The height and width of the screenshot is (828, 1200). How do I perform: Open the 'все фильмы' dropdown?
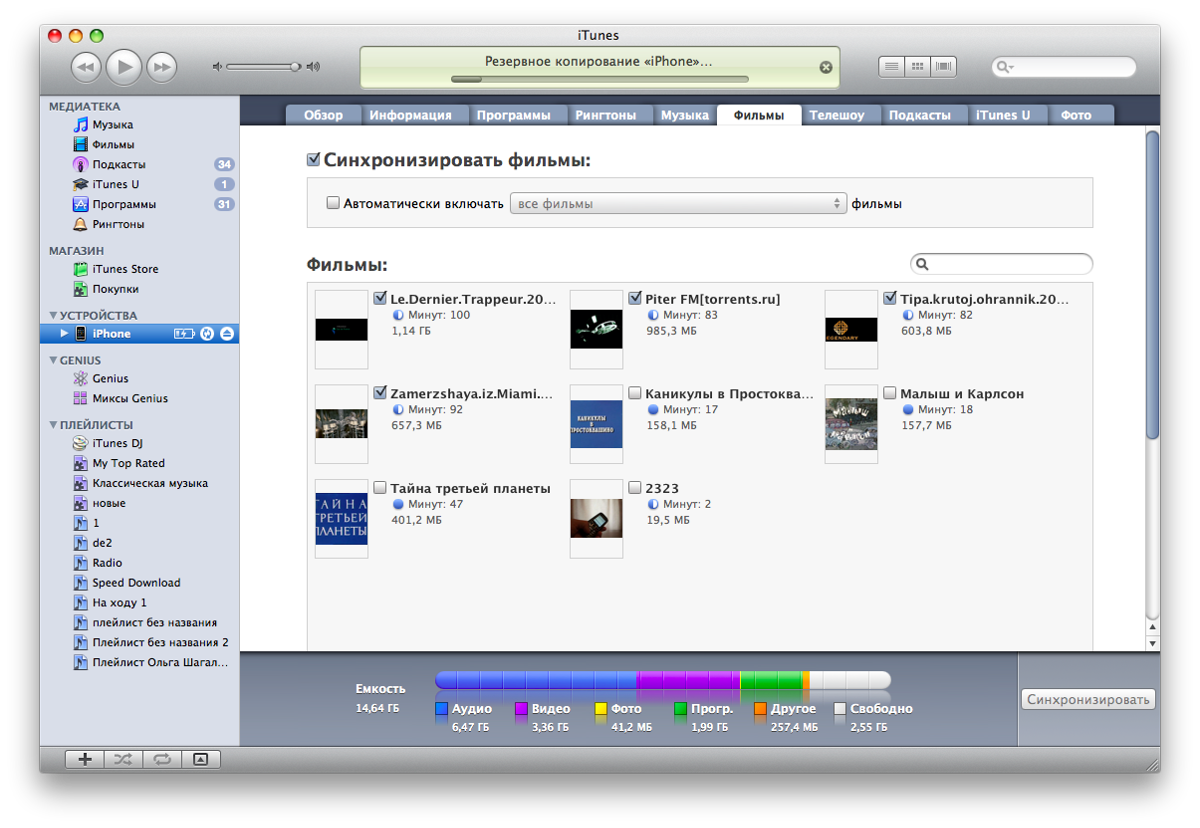(678, 203)
